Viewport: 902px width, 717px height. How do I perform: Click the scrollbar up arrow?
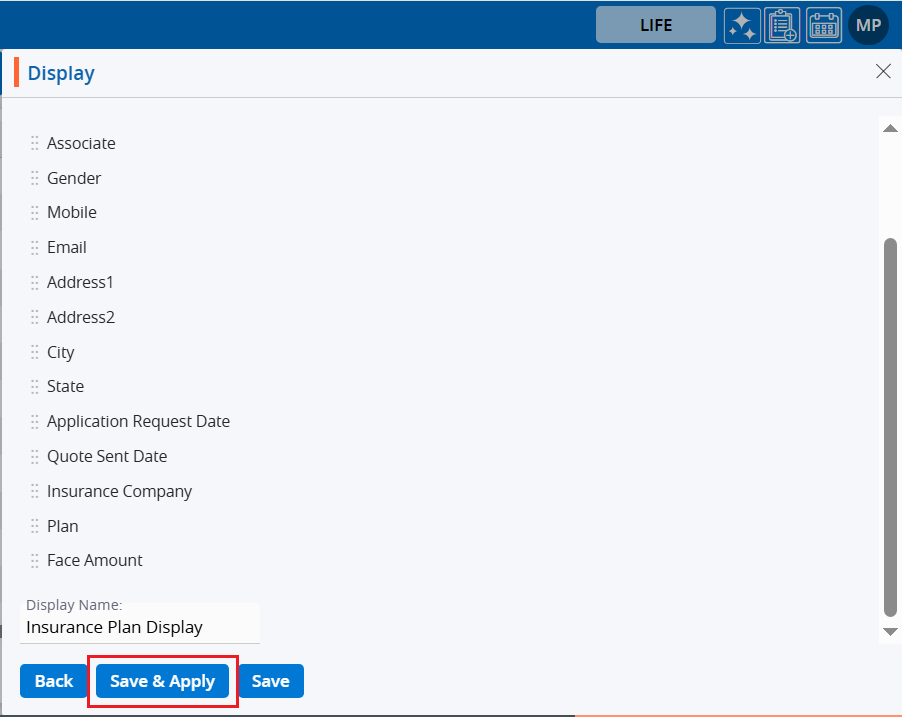pyautogui.click(x=890, y=127)
